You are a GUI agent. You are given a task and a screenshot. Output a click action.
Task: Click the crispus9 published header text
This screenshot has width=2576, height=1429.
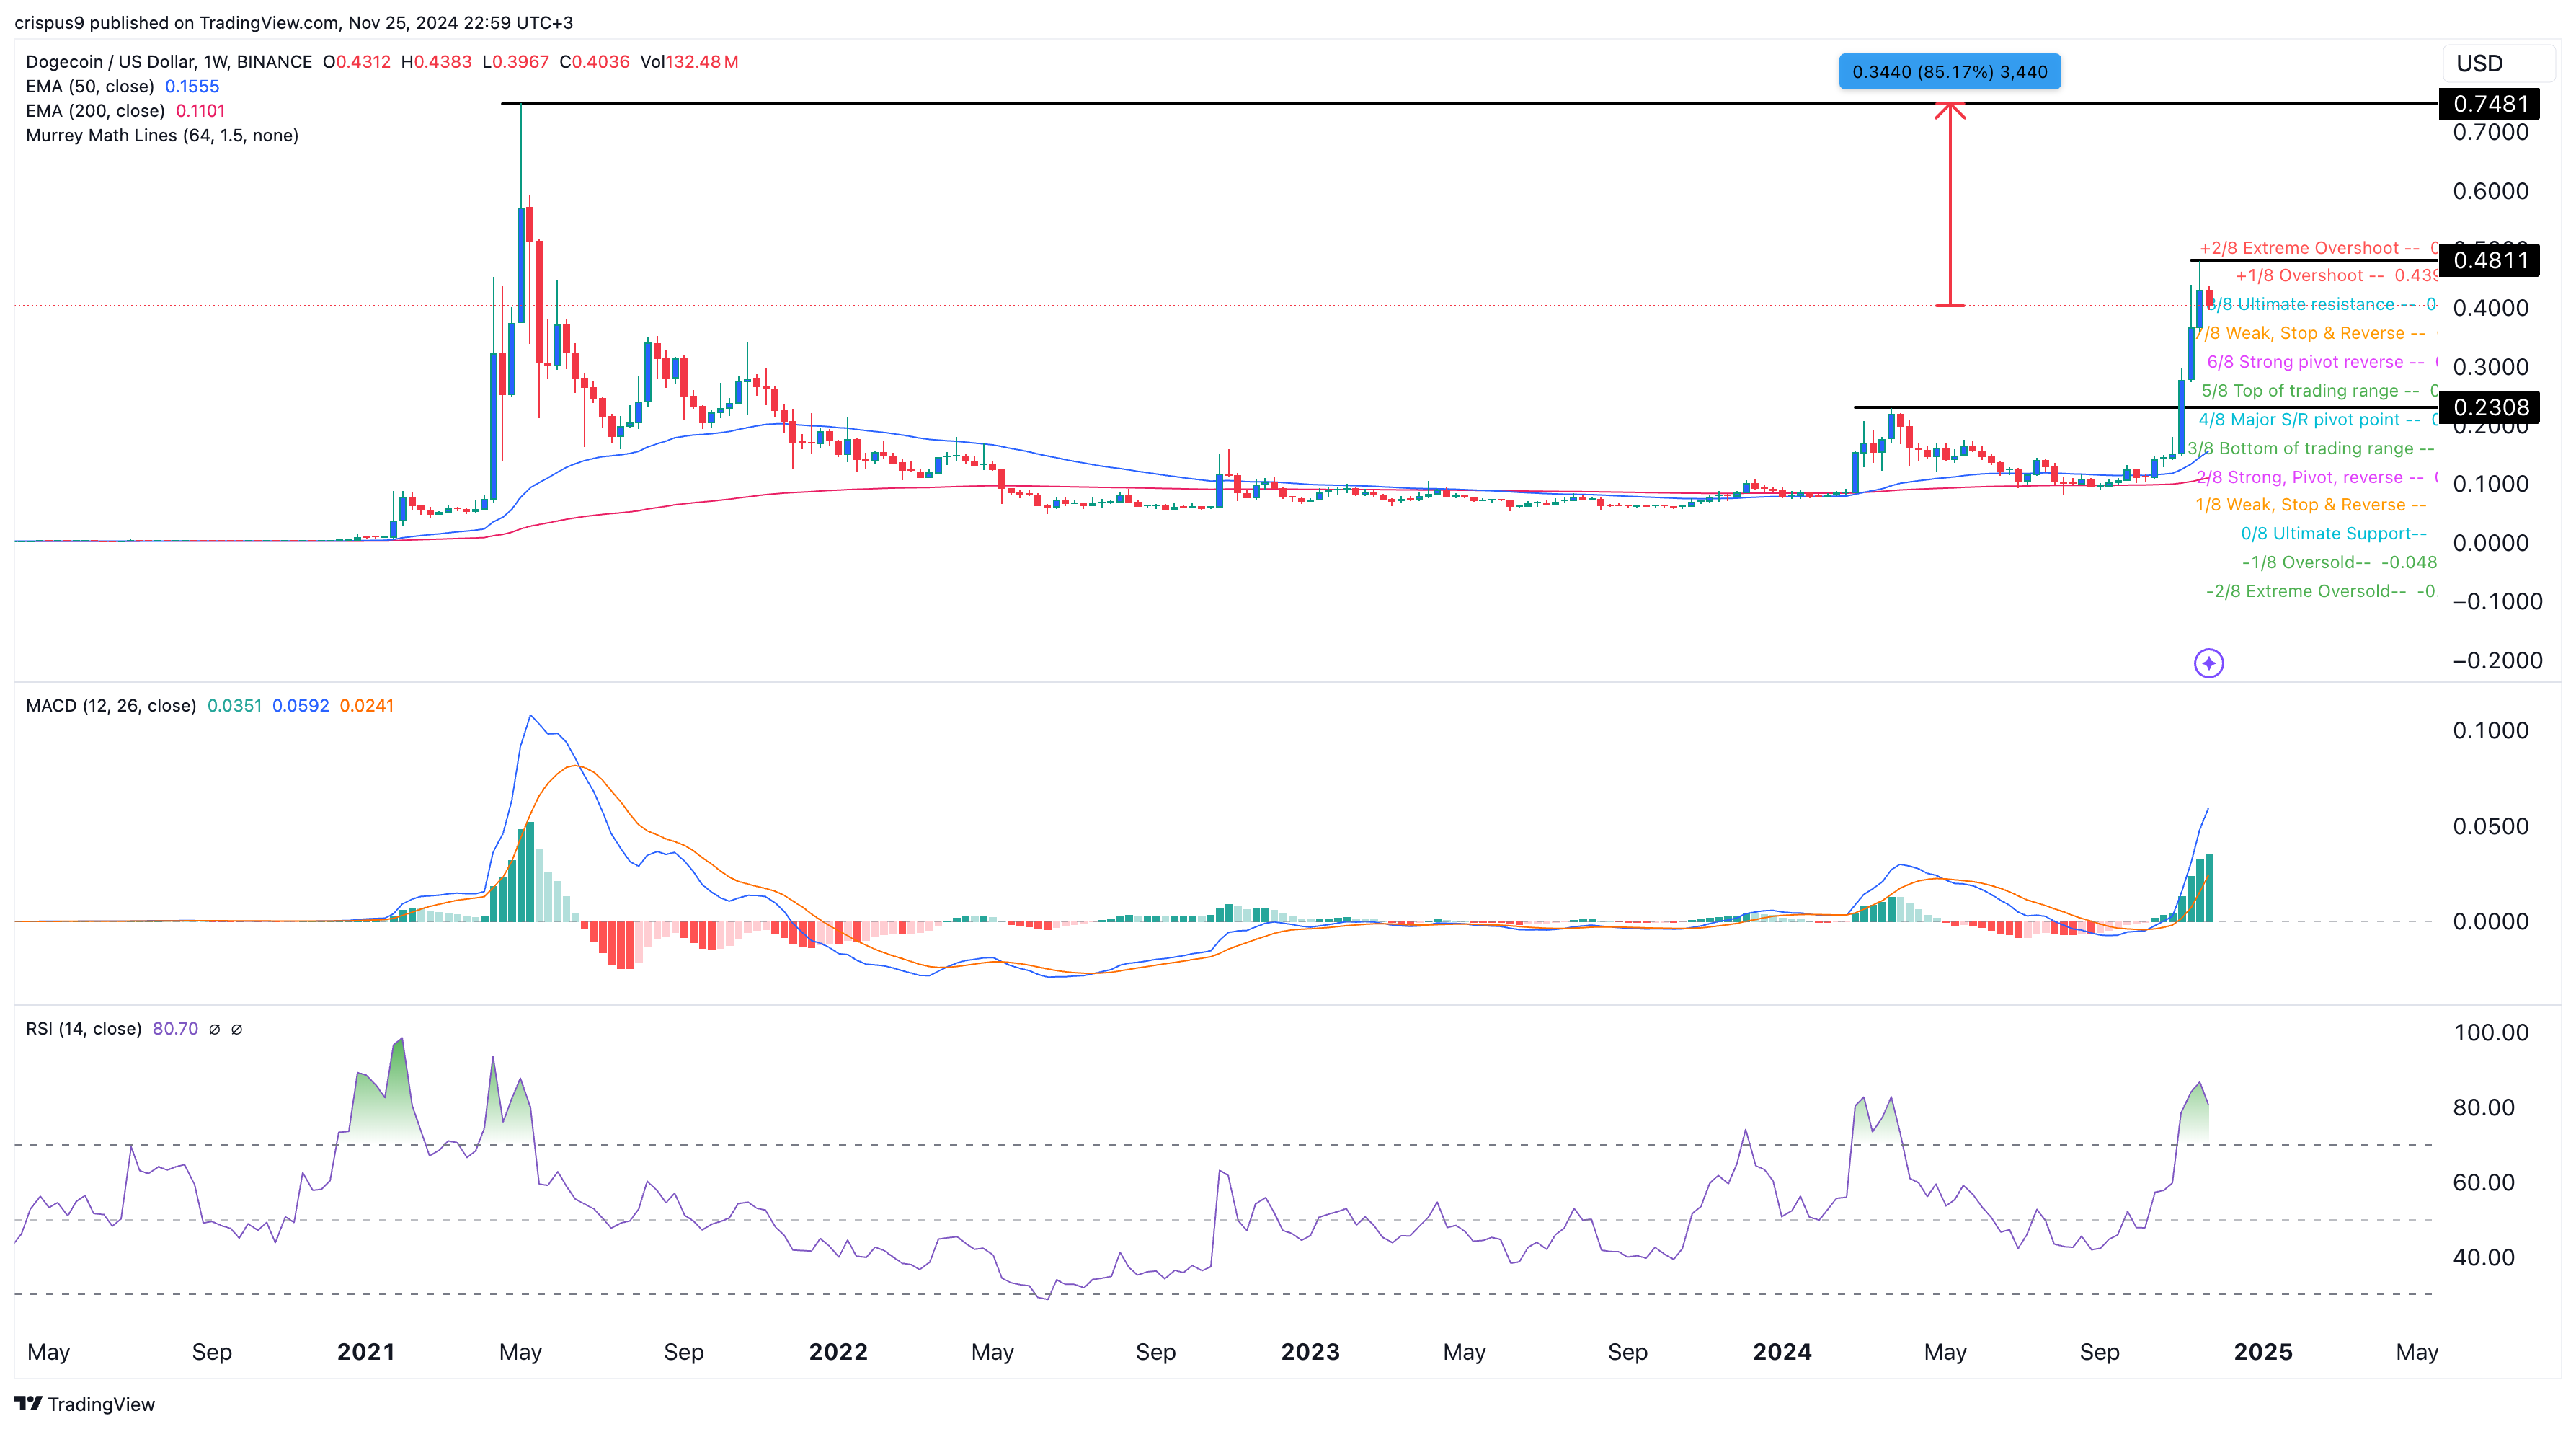tap(293, 22)
